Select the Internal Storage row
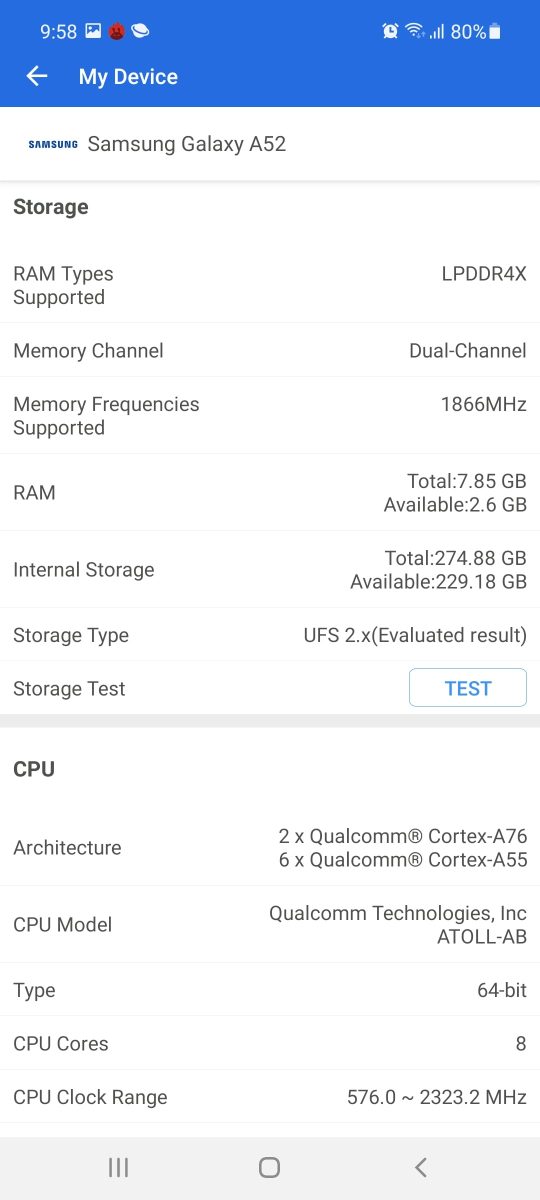540x1200 pixels. (x=270, y=569)
